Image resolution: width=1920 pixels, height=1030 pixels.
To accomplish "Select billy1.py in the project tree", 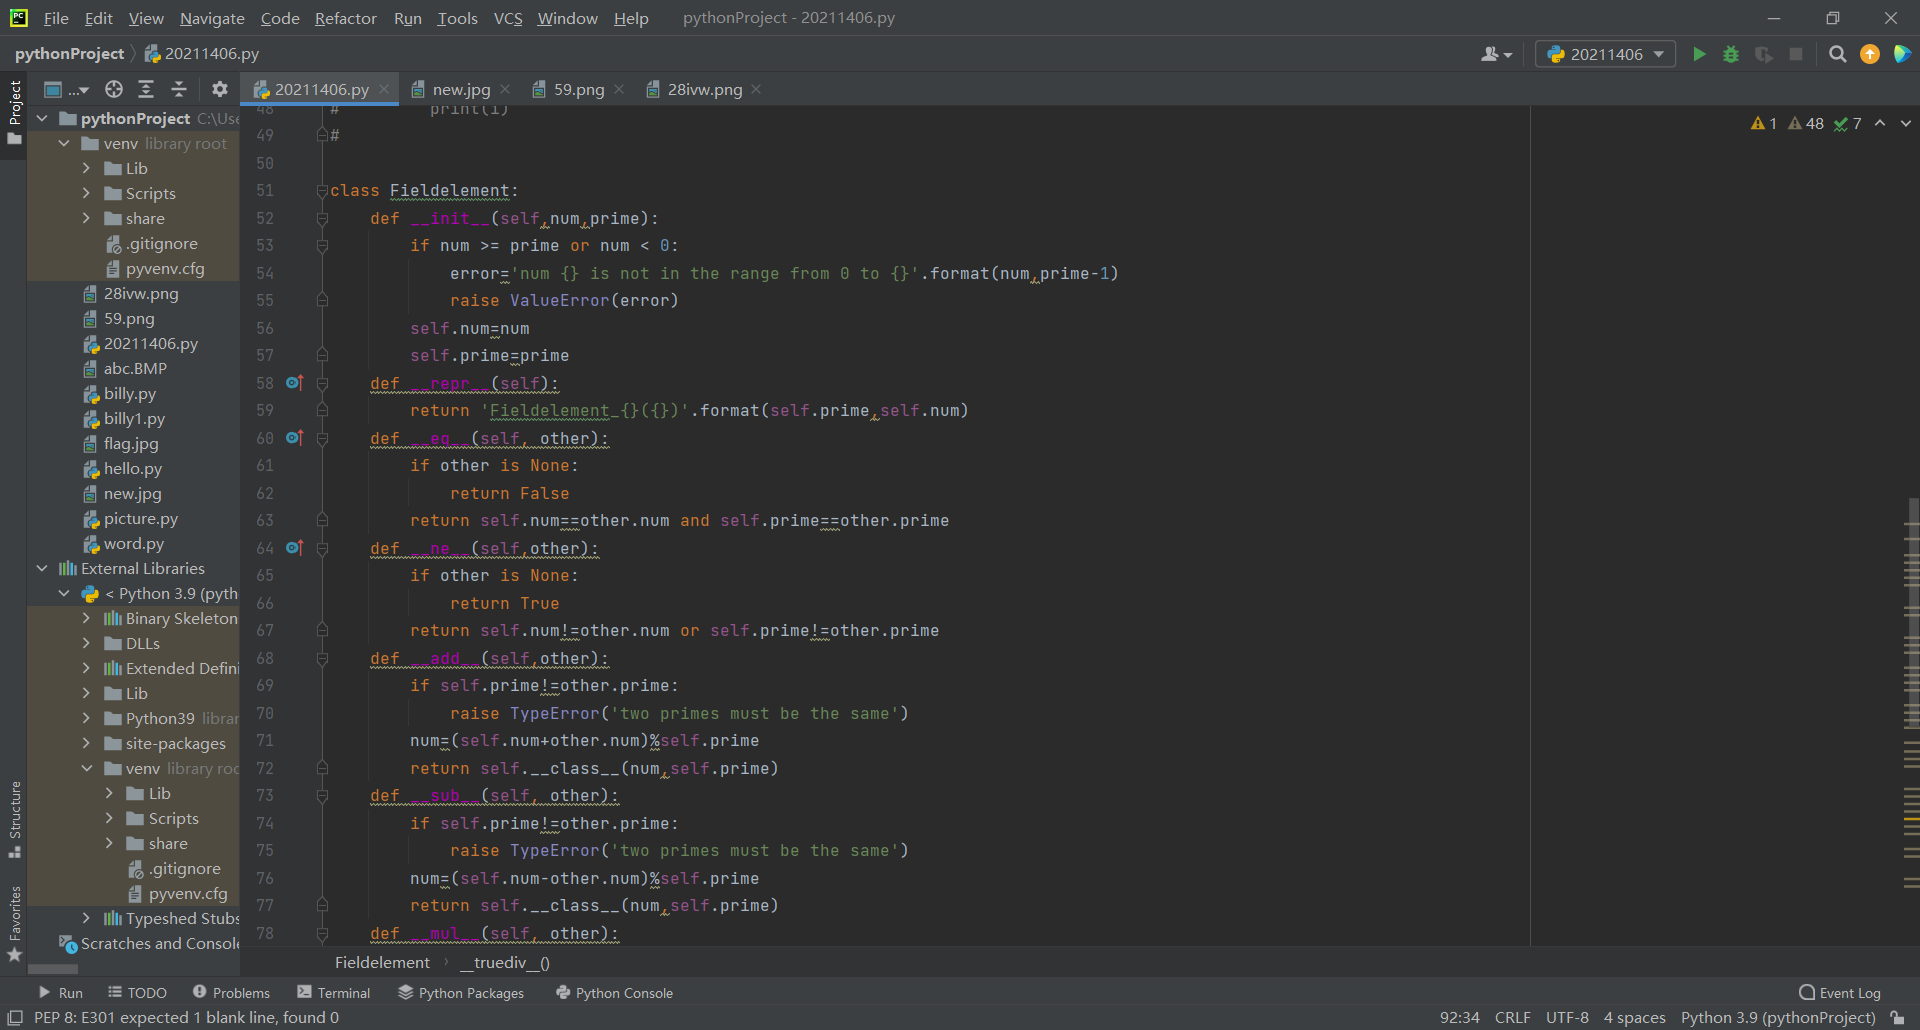I will click(134, 418).
